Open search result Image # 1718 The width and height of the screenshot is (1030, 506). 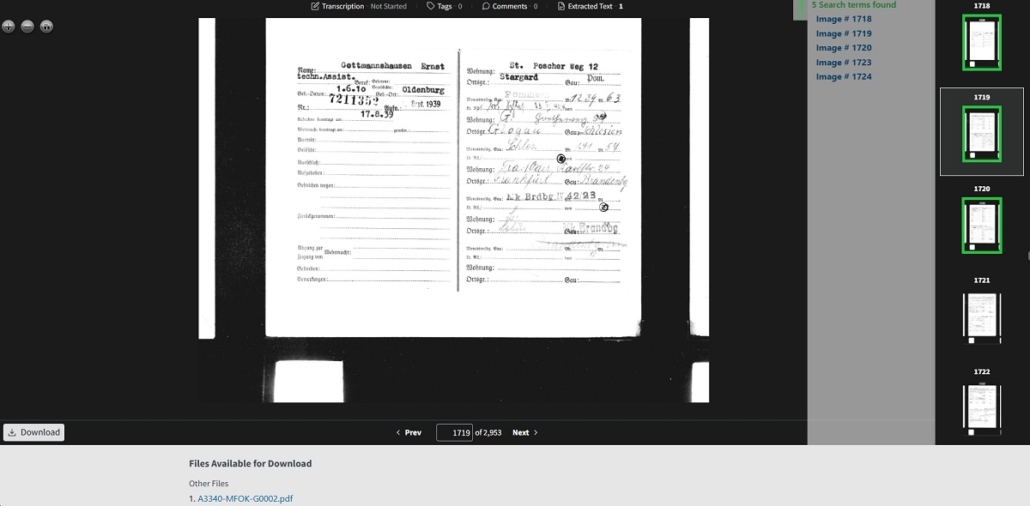pyautogui.click(x=843, y=19)
